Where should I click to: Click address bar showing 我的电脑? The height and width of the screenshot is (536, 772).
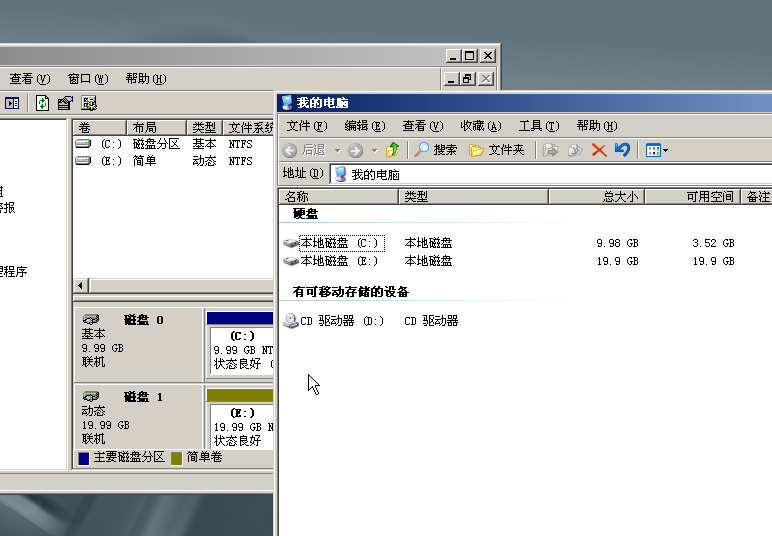point(551,174)
